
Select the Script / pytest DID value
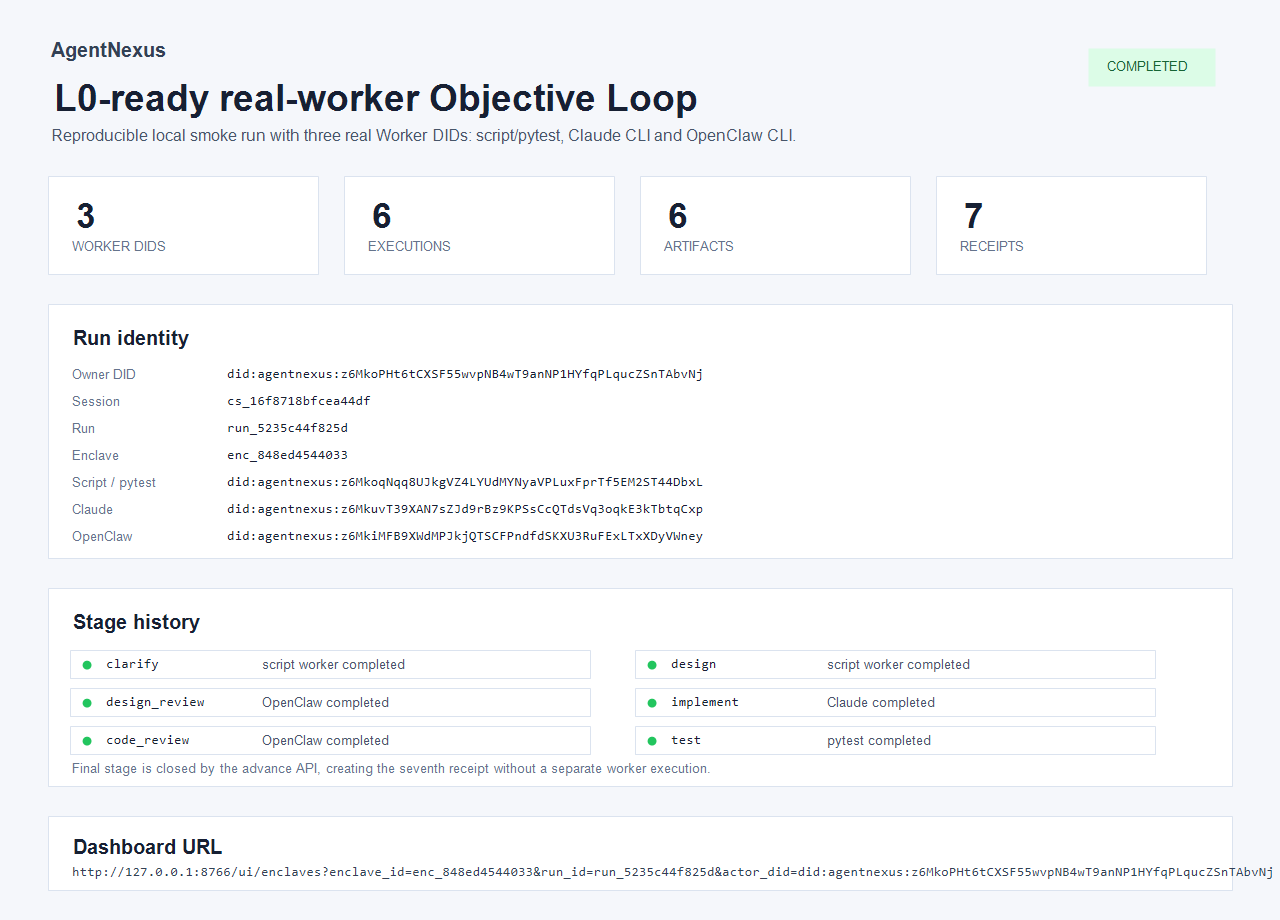click(x=465, y=482)
